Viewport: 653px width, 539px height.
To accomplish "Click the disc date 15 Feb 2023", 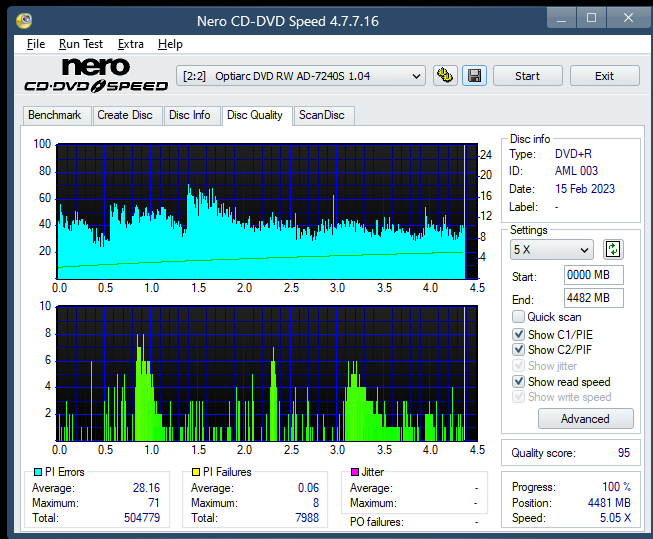I will tap(585, 189).
